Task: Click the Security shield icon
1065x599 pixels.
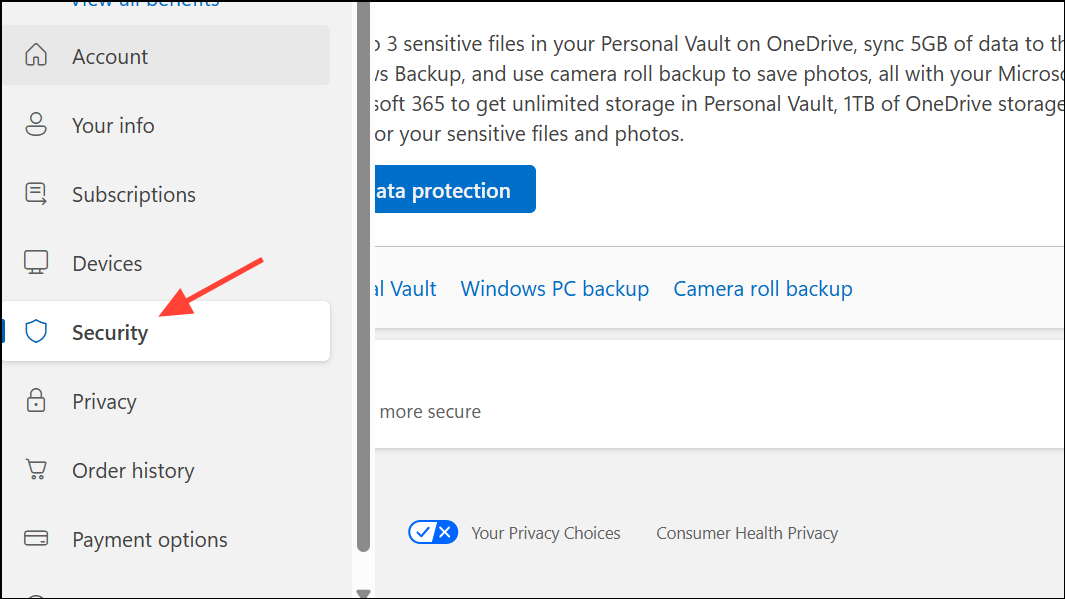Action: point(36,332)
